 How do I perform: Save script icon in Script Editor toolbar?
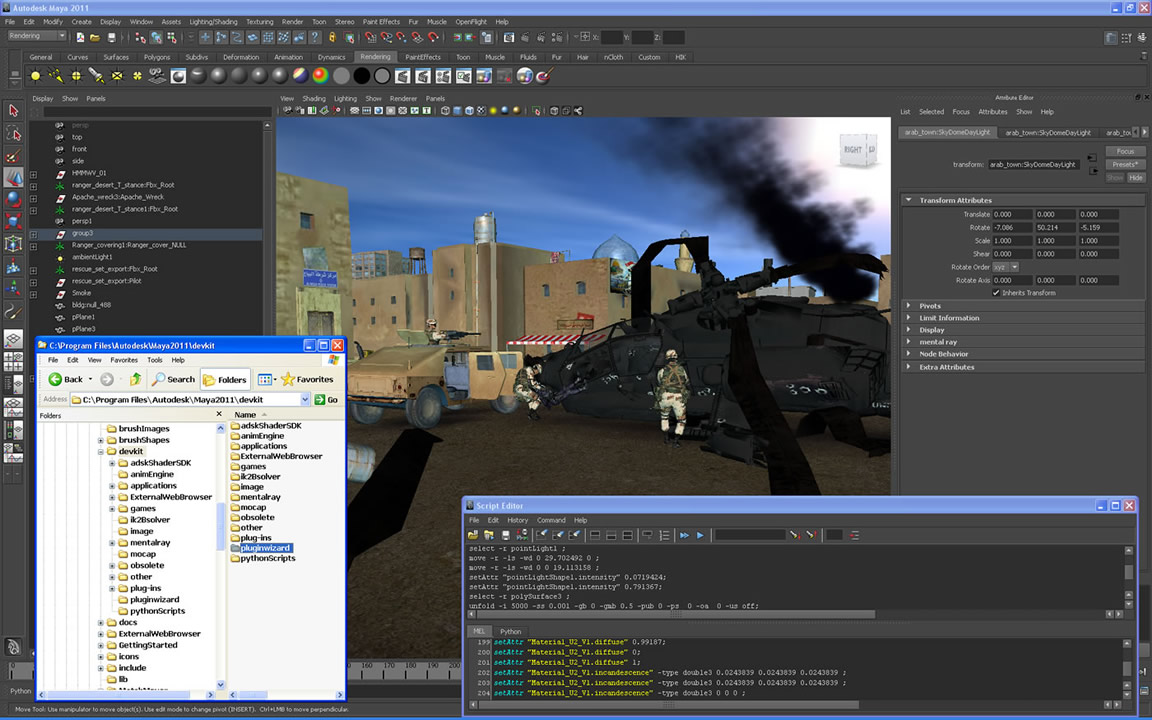[x=505, y=535]
